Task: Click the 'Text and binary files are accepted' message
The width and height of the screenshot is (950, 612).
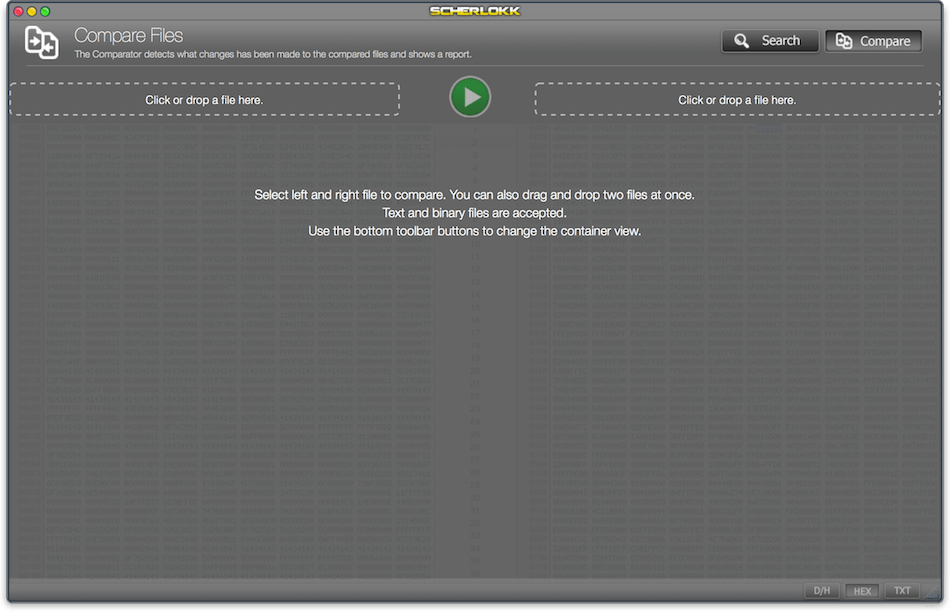Action: [x=474, y=213]
